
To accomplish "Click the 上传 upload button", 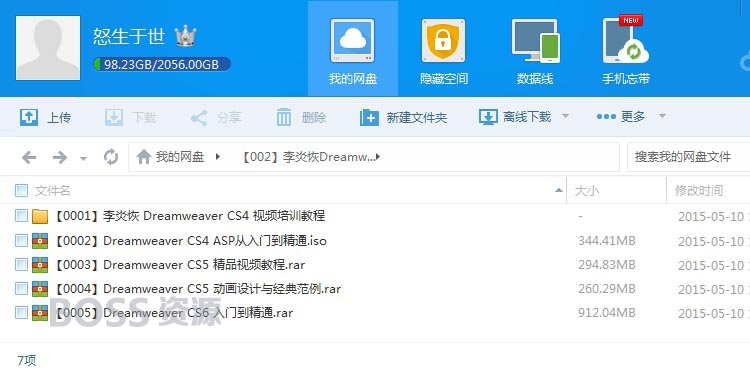I will coord(45,117).
